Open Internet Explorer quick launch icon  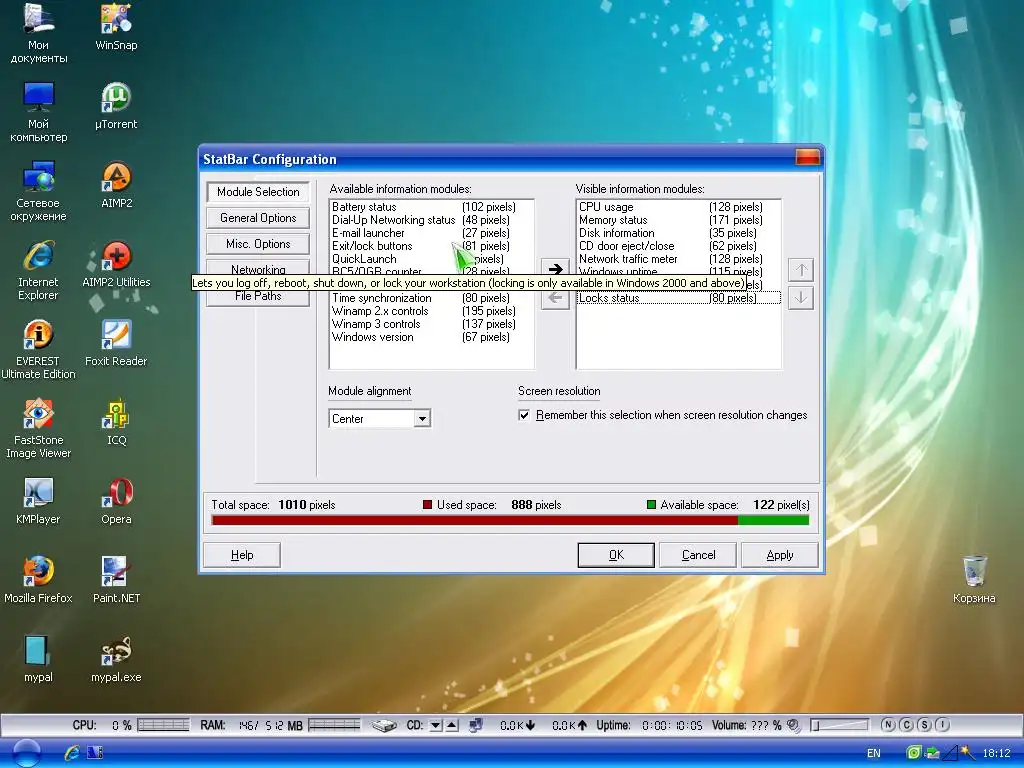(x=72, y=753)
